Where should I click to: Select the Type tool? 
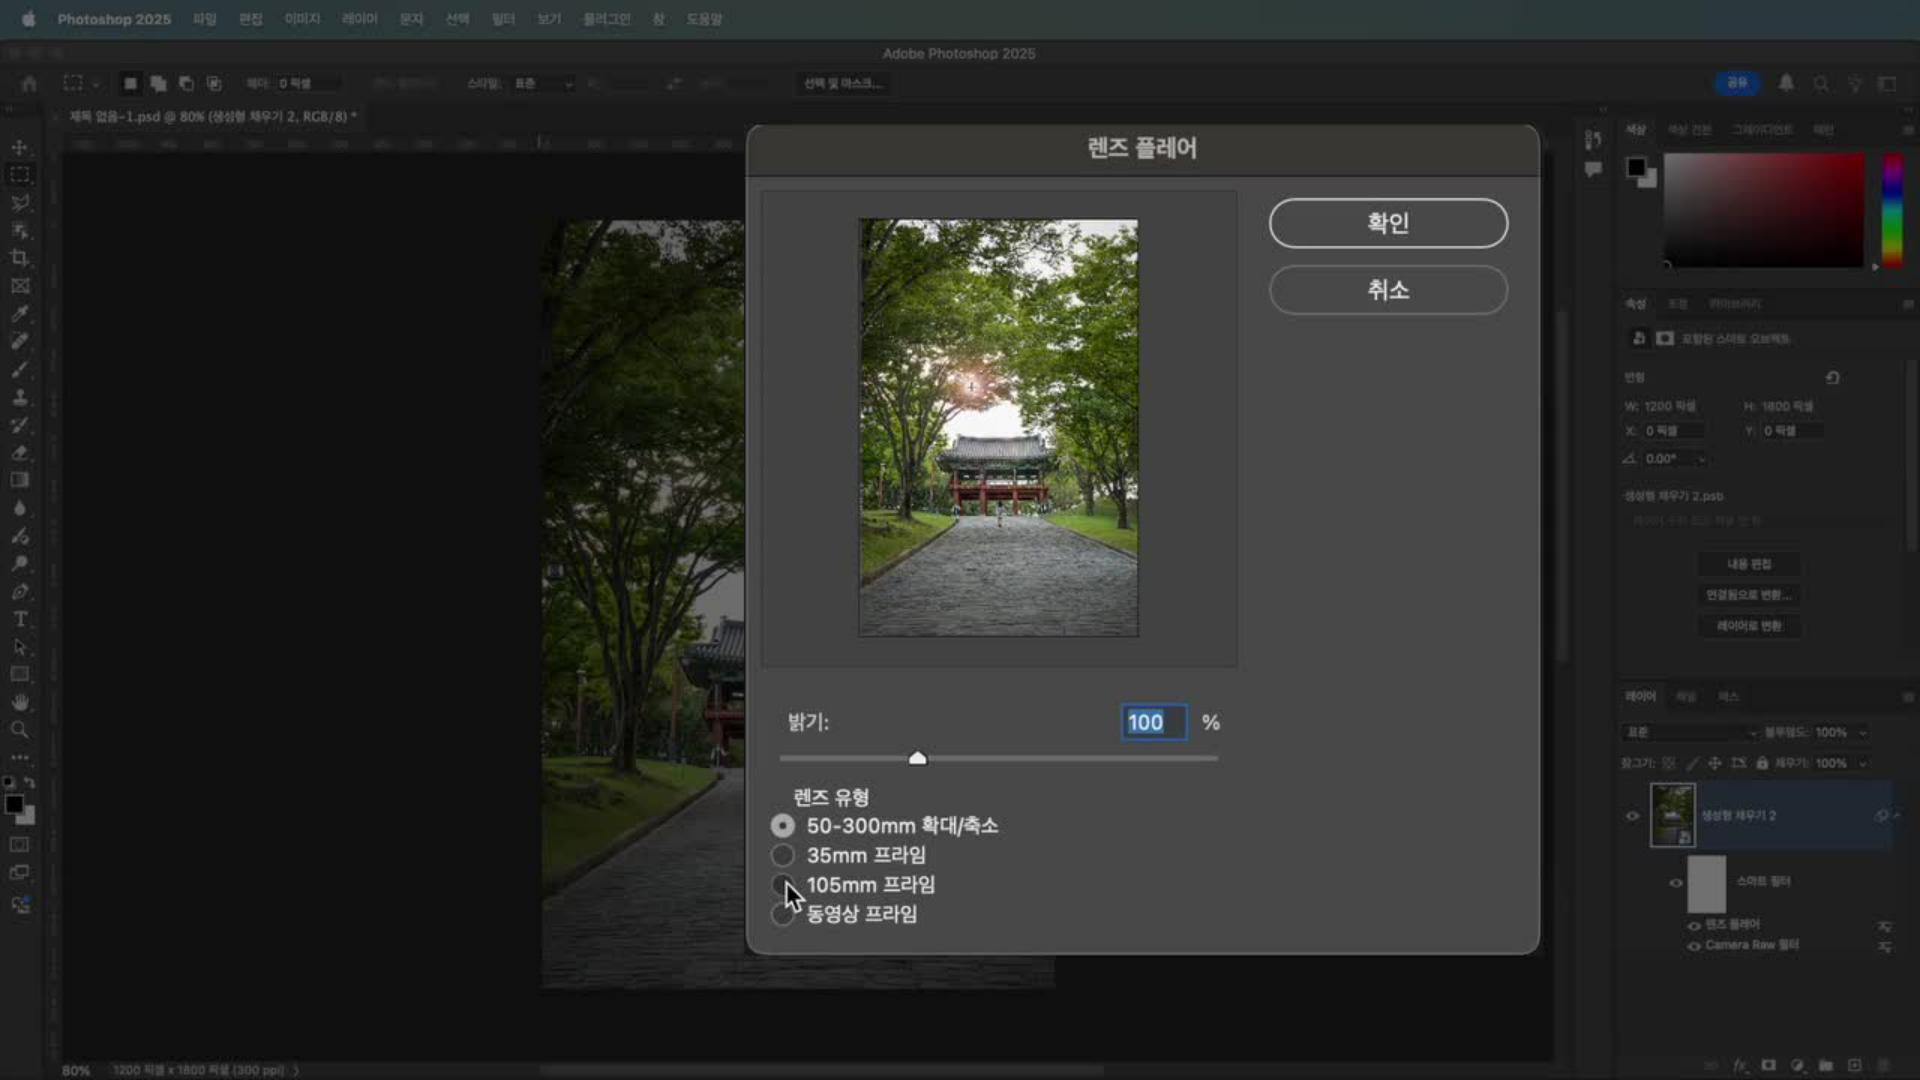19,619
